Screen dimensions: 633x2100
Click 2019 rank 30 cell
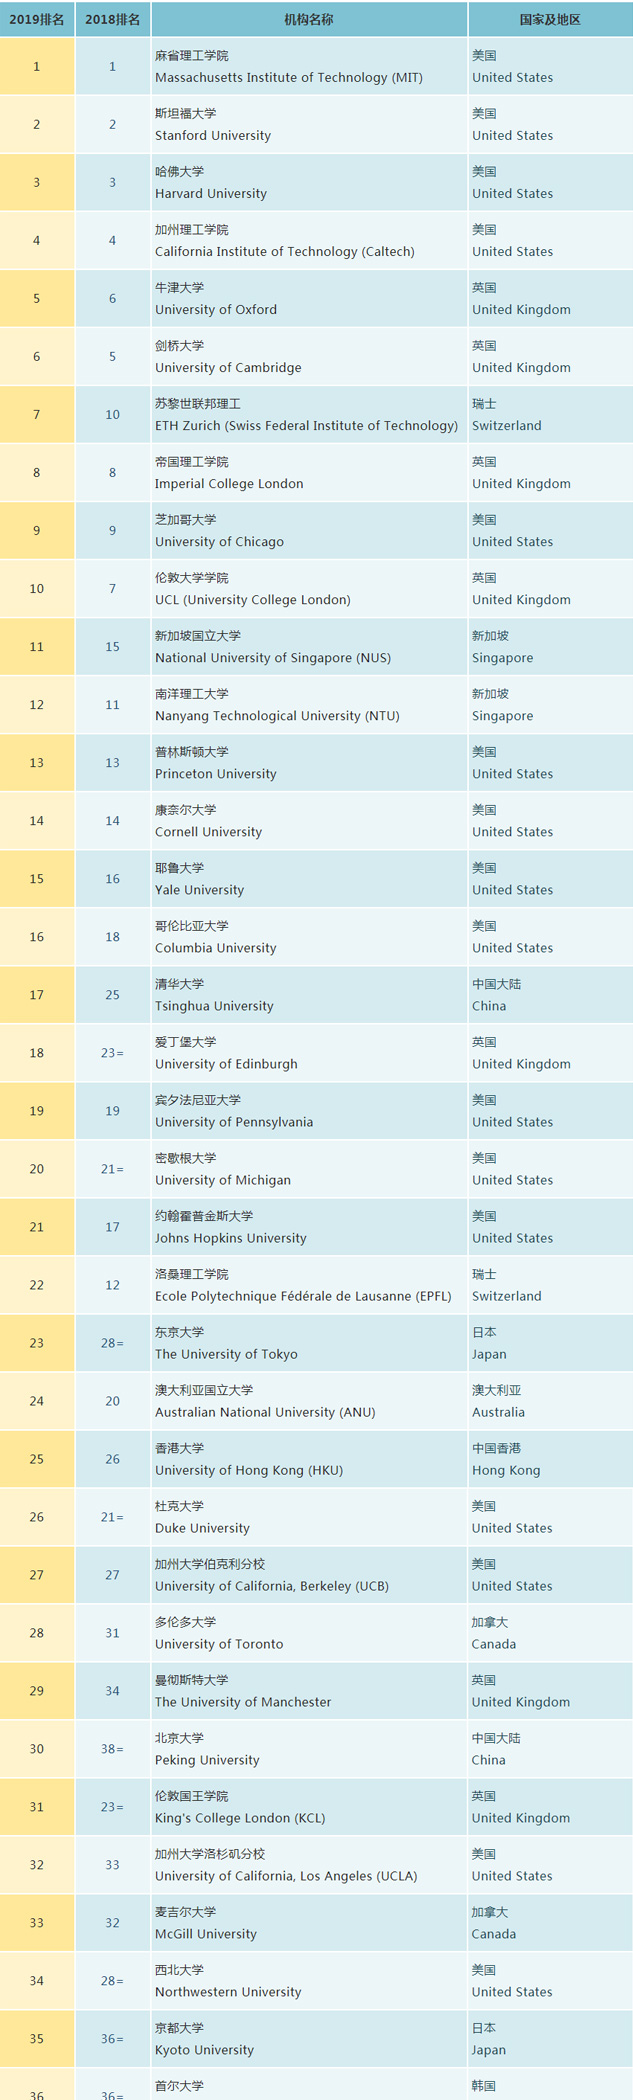(37, 1749)
